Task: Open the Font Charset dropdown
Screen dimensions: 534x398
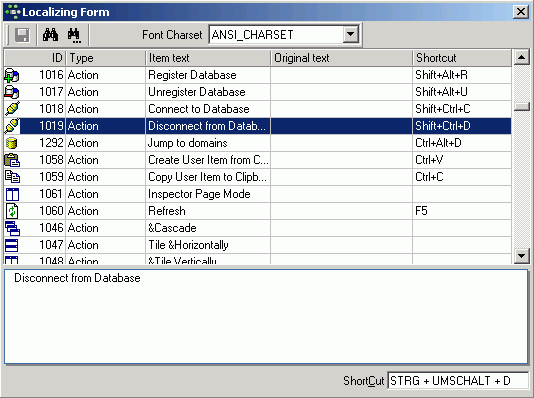Action: (x=350, y=34)
